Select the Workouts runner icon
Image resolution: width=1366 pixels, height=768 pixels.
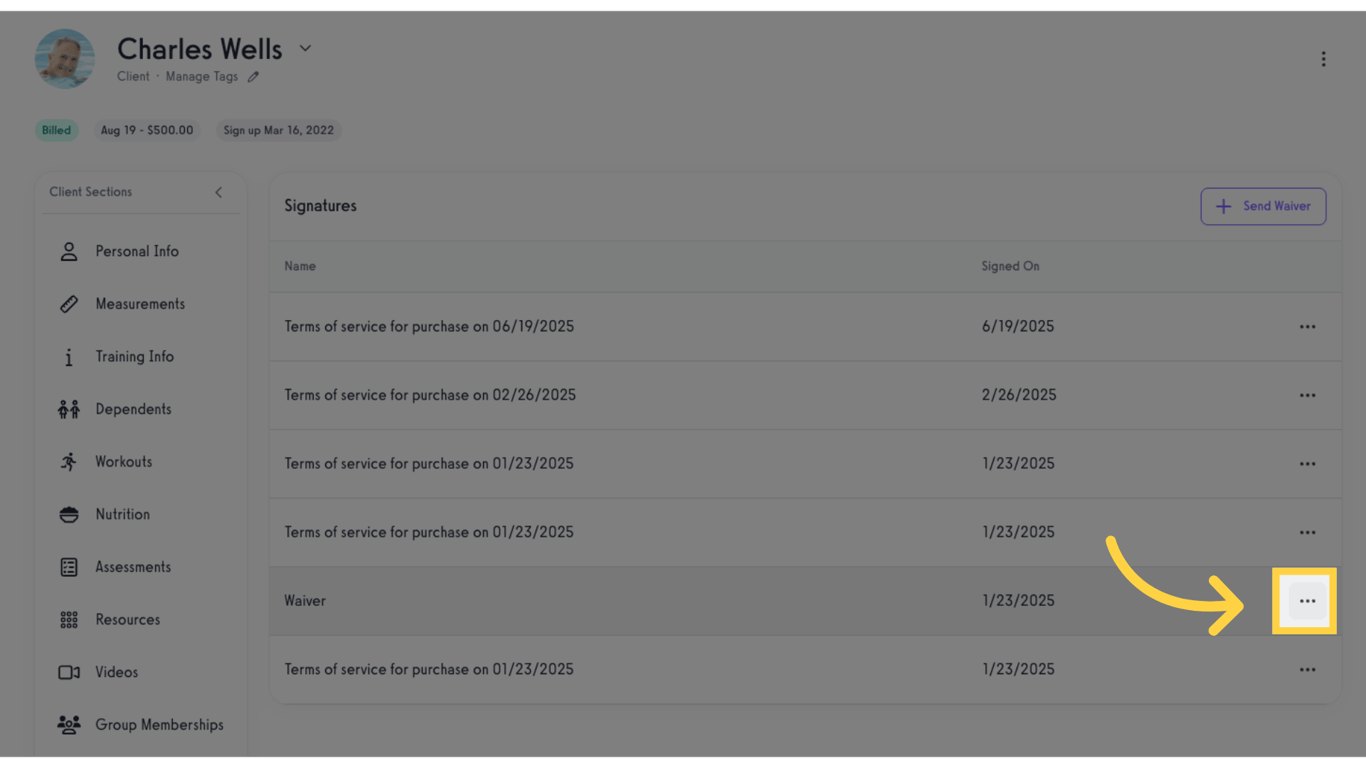coord(68,461)
